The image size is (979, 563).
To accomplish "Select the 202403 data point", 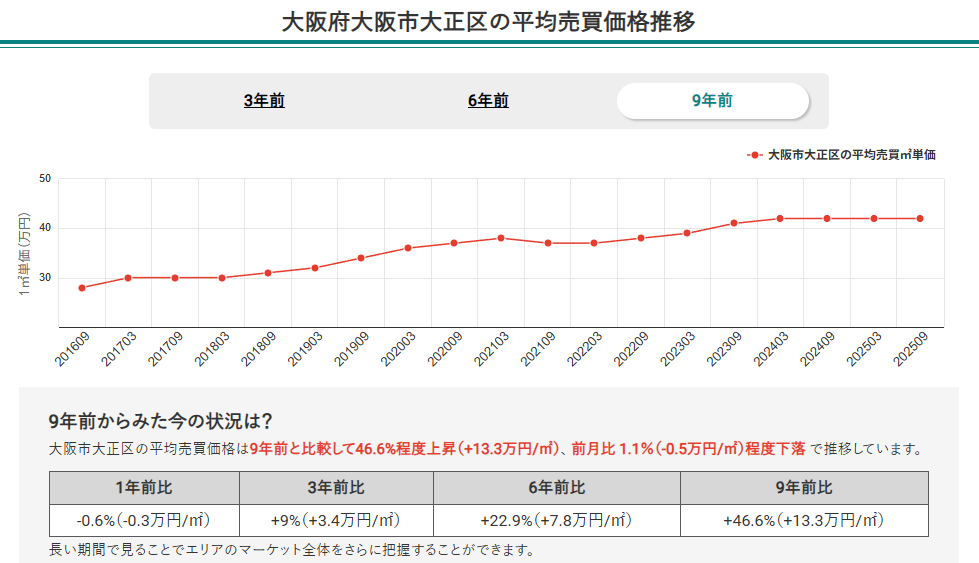I will click(x=780, y=218).
